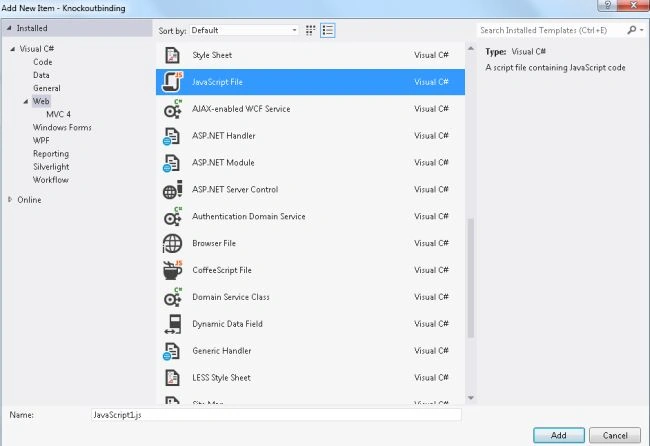Select the Online tree item
The width and height of the screenshot is (650, 446).
[x=29, y=200]
